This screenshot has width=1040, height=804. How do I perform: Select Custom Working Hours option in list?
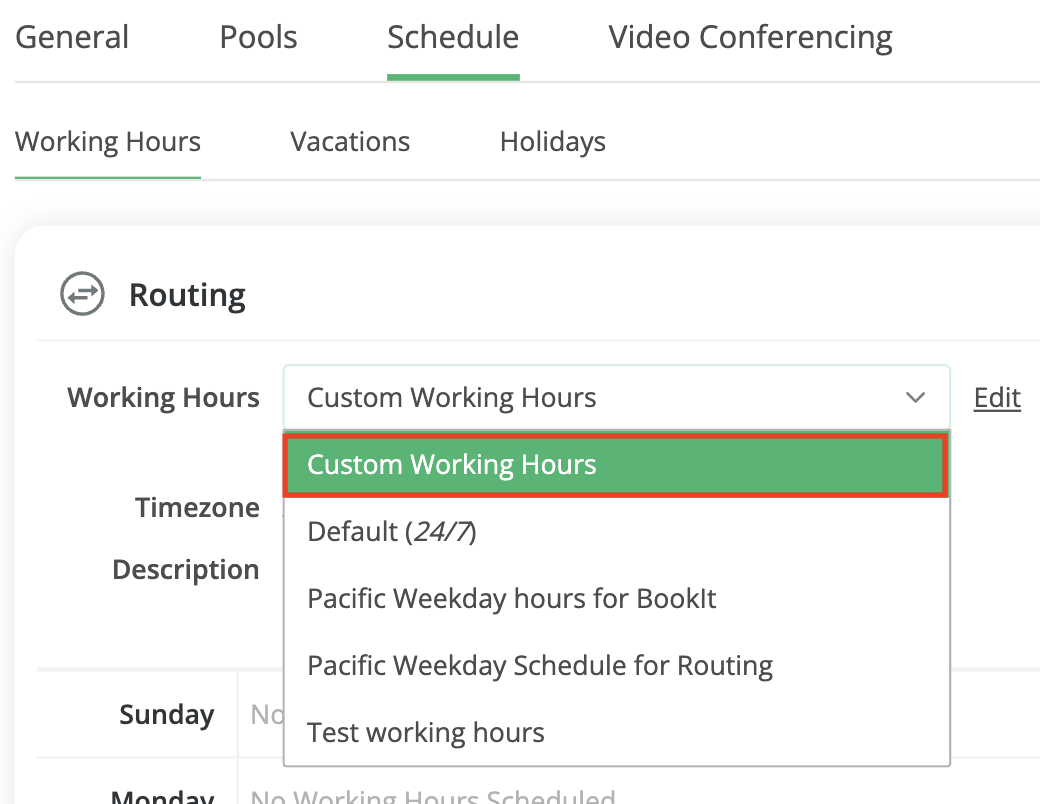coord(615,465)
